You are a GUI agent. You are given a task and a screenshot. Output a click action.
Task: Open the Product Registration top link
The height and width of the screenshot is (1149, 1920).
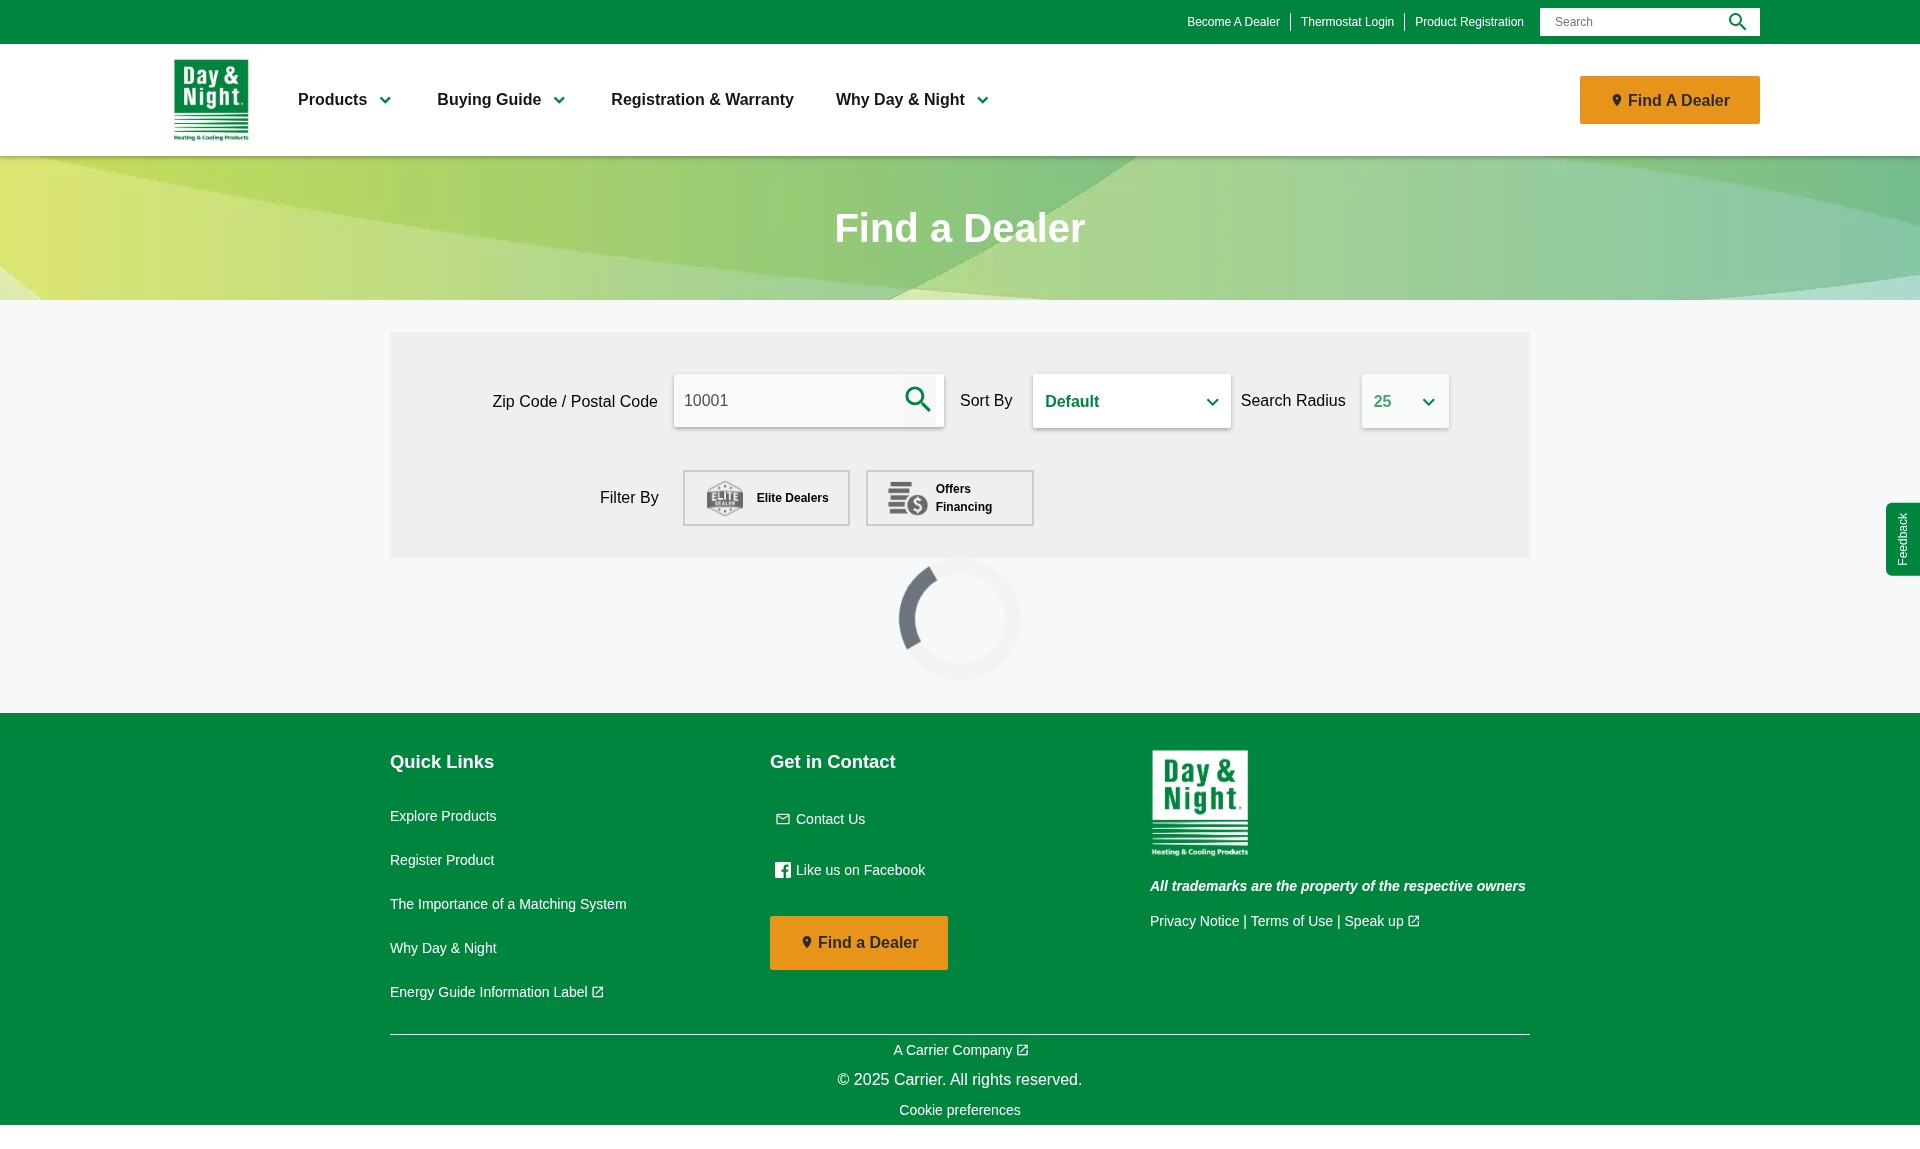pyautogui.click(x=1469, y=22)
